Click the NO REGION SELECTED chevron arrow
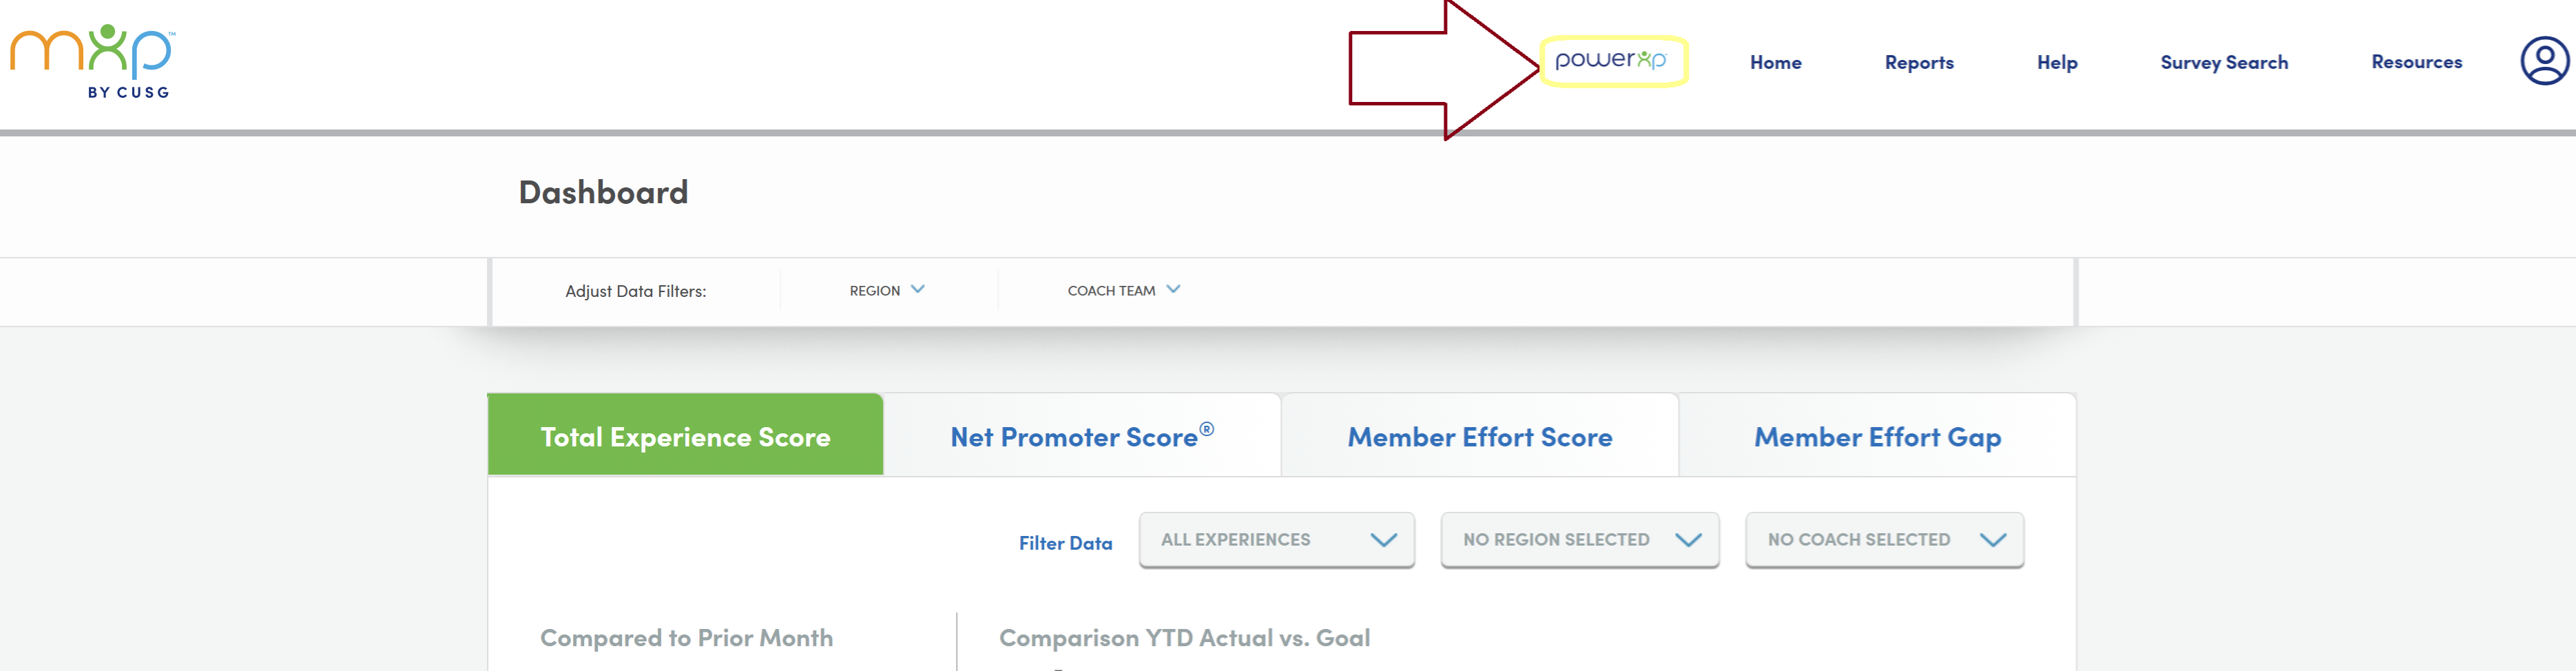 [x=1688, y=540]
